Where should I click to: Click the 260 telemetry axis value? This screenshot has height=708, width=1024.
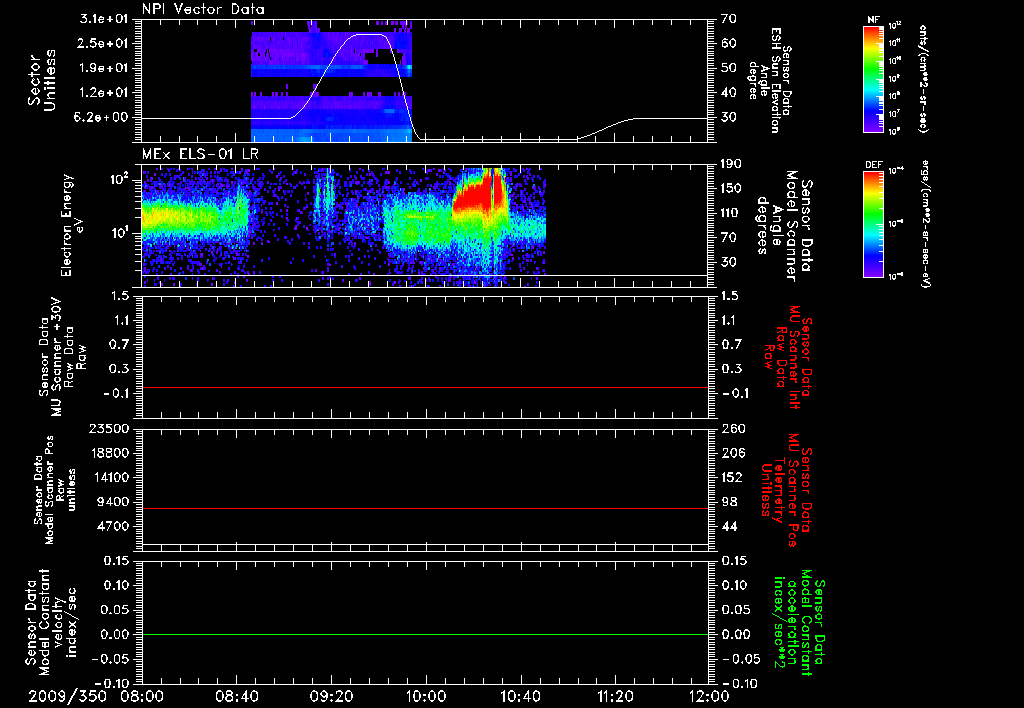(x=732, y=428)
